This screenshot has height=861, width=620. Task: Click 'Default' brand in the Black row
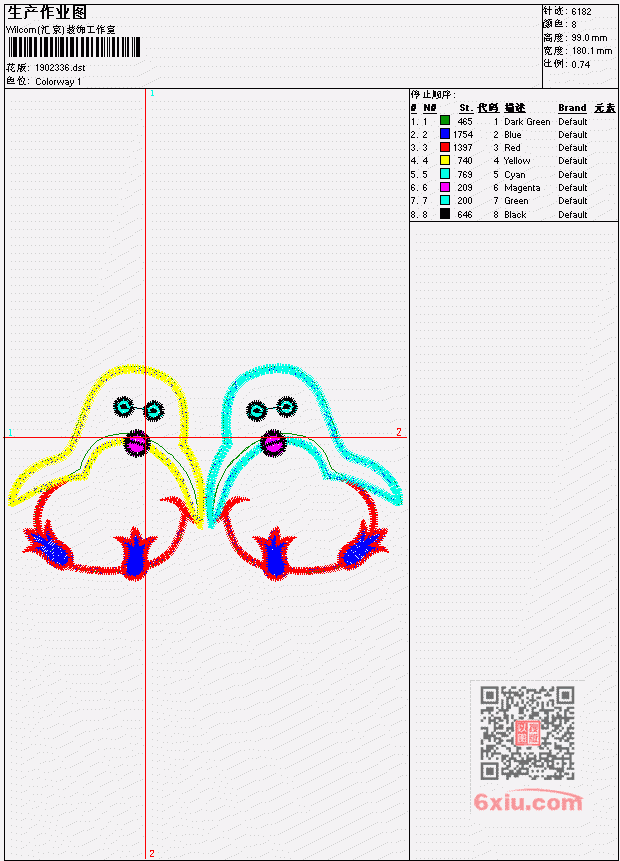[x=572, y=215]
